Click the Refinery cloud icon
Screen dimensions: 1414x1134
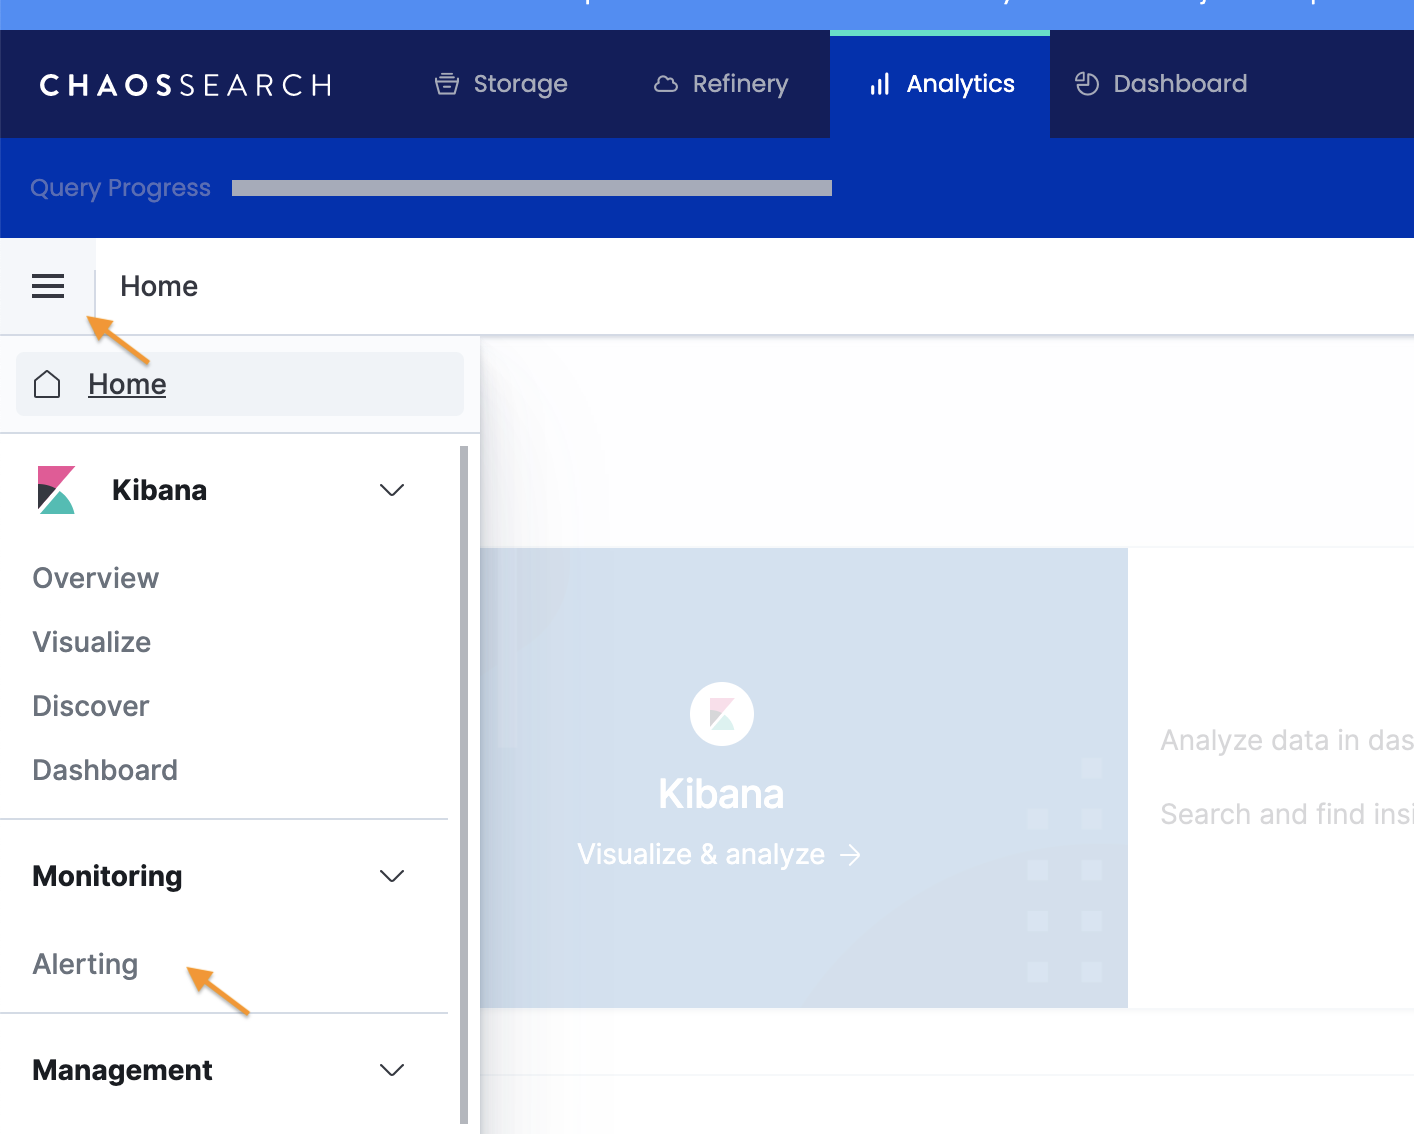(666, 84)
